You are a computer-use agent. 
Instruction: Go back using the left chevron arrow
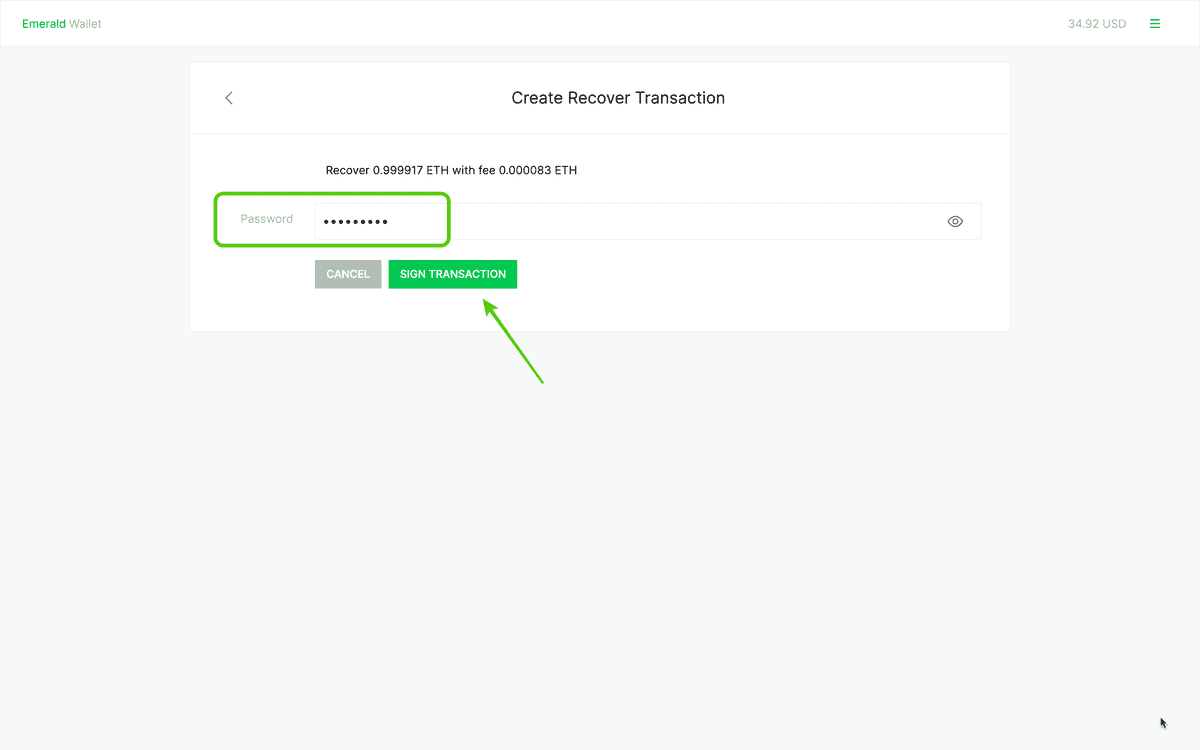click(x=229, y=98)
